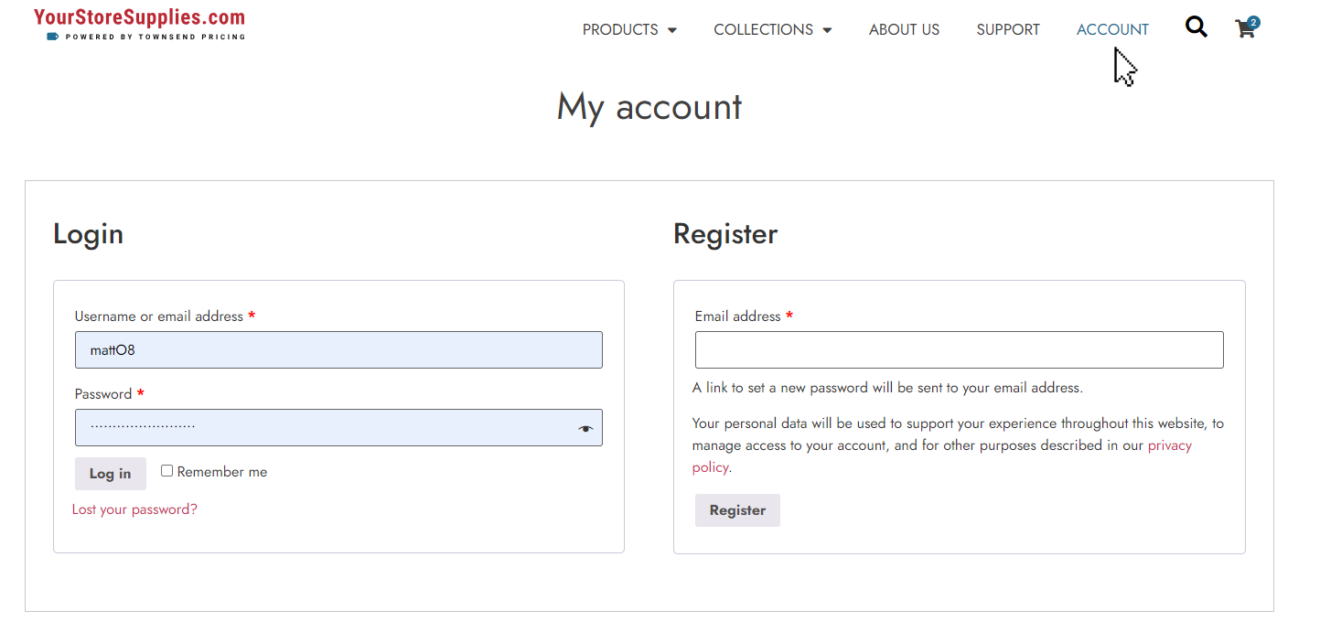Go to the ABOUT US page
Image resolution: width=1320 pixels, height=632 pixels.
904,30
